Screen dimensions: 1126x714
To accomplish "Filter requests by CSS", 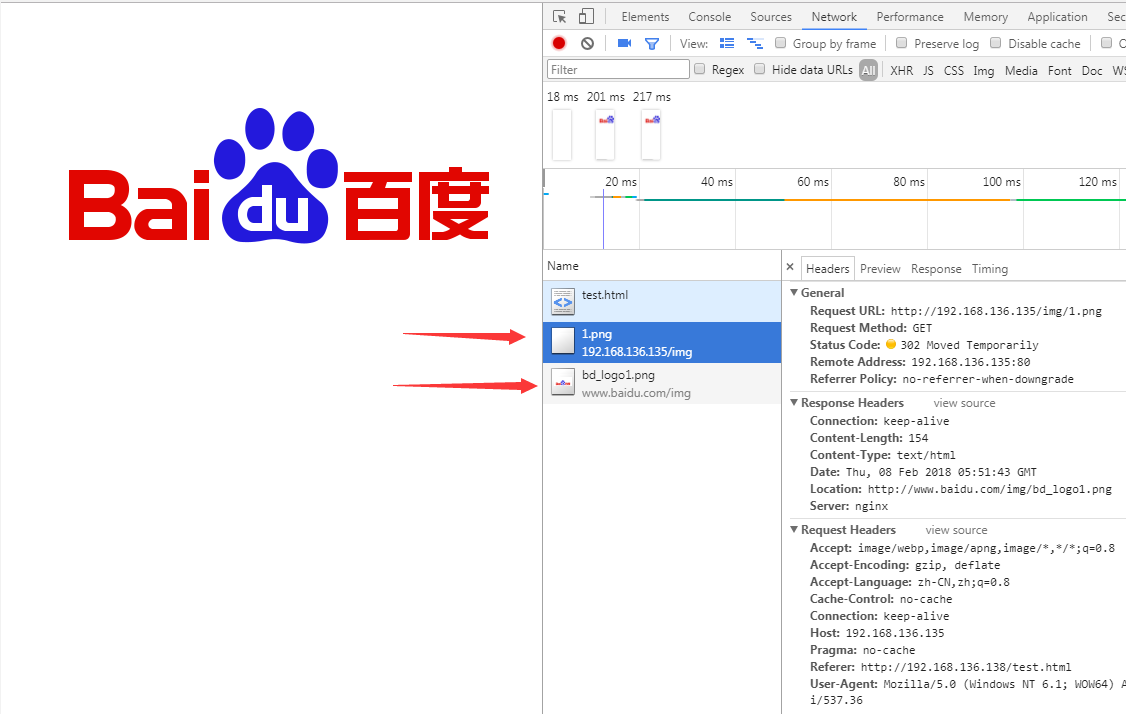I will [954, 70].
